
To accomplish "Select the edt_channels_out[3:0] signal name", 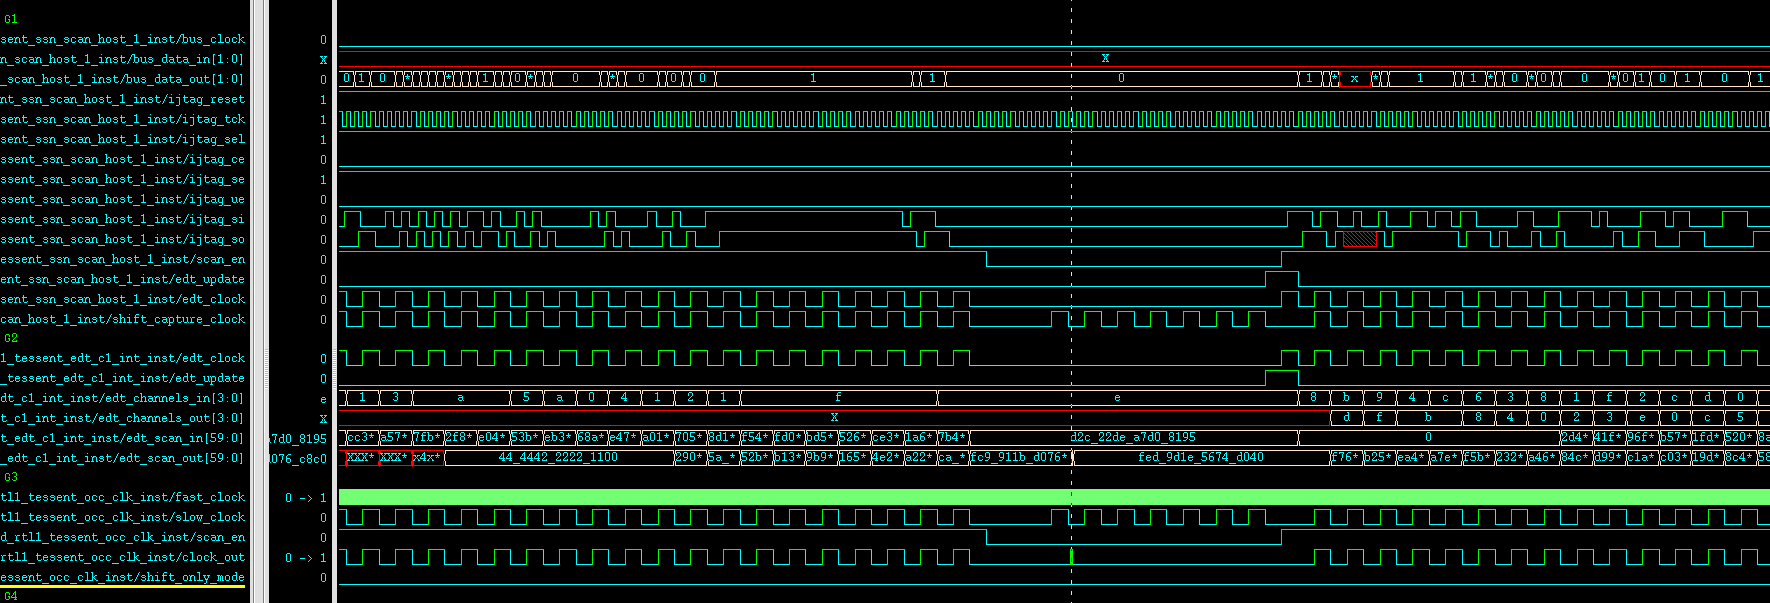I will click(x=122, y=418).
